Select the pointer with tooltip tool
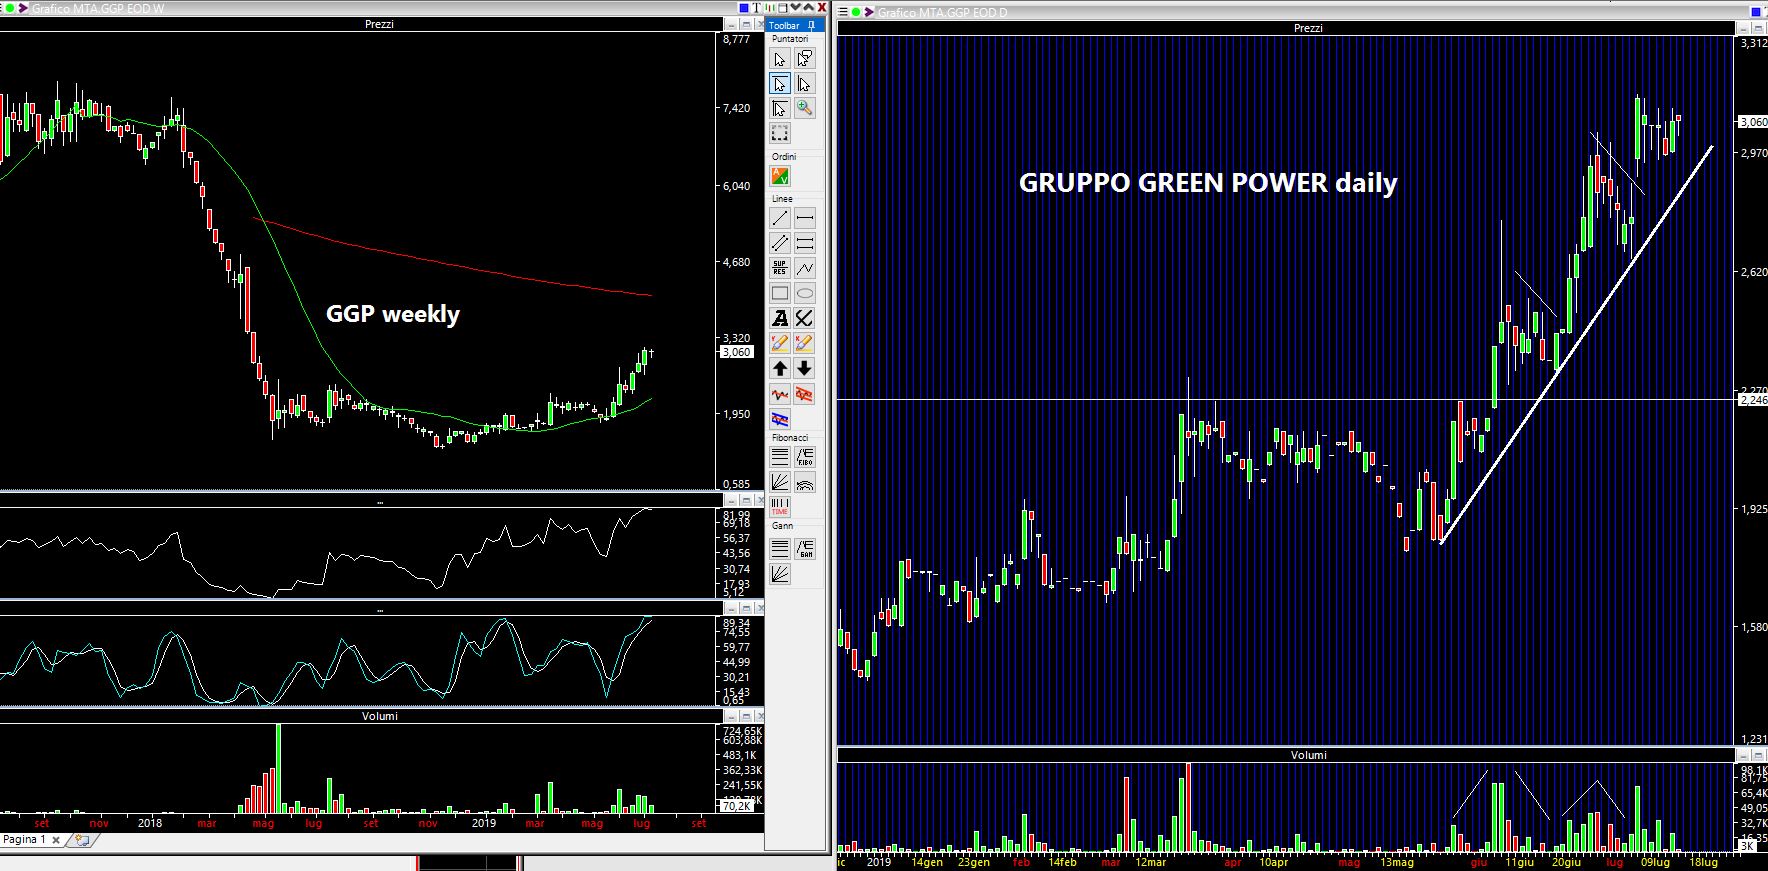Viewport: 1768px width, 871px height. pyautogui.click(x=804, y=59)
